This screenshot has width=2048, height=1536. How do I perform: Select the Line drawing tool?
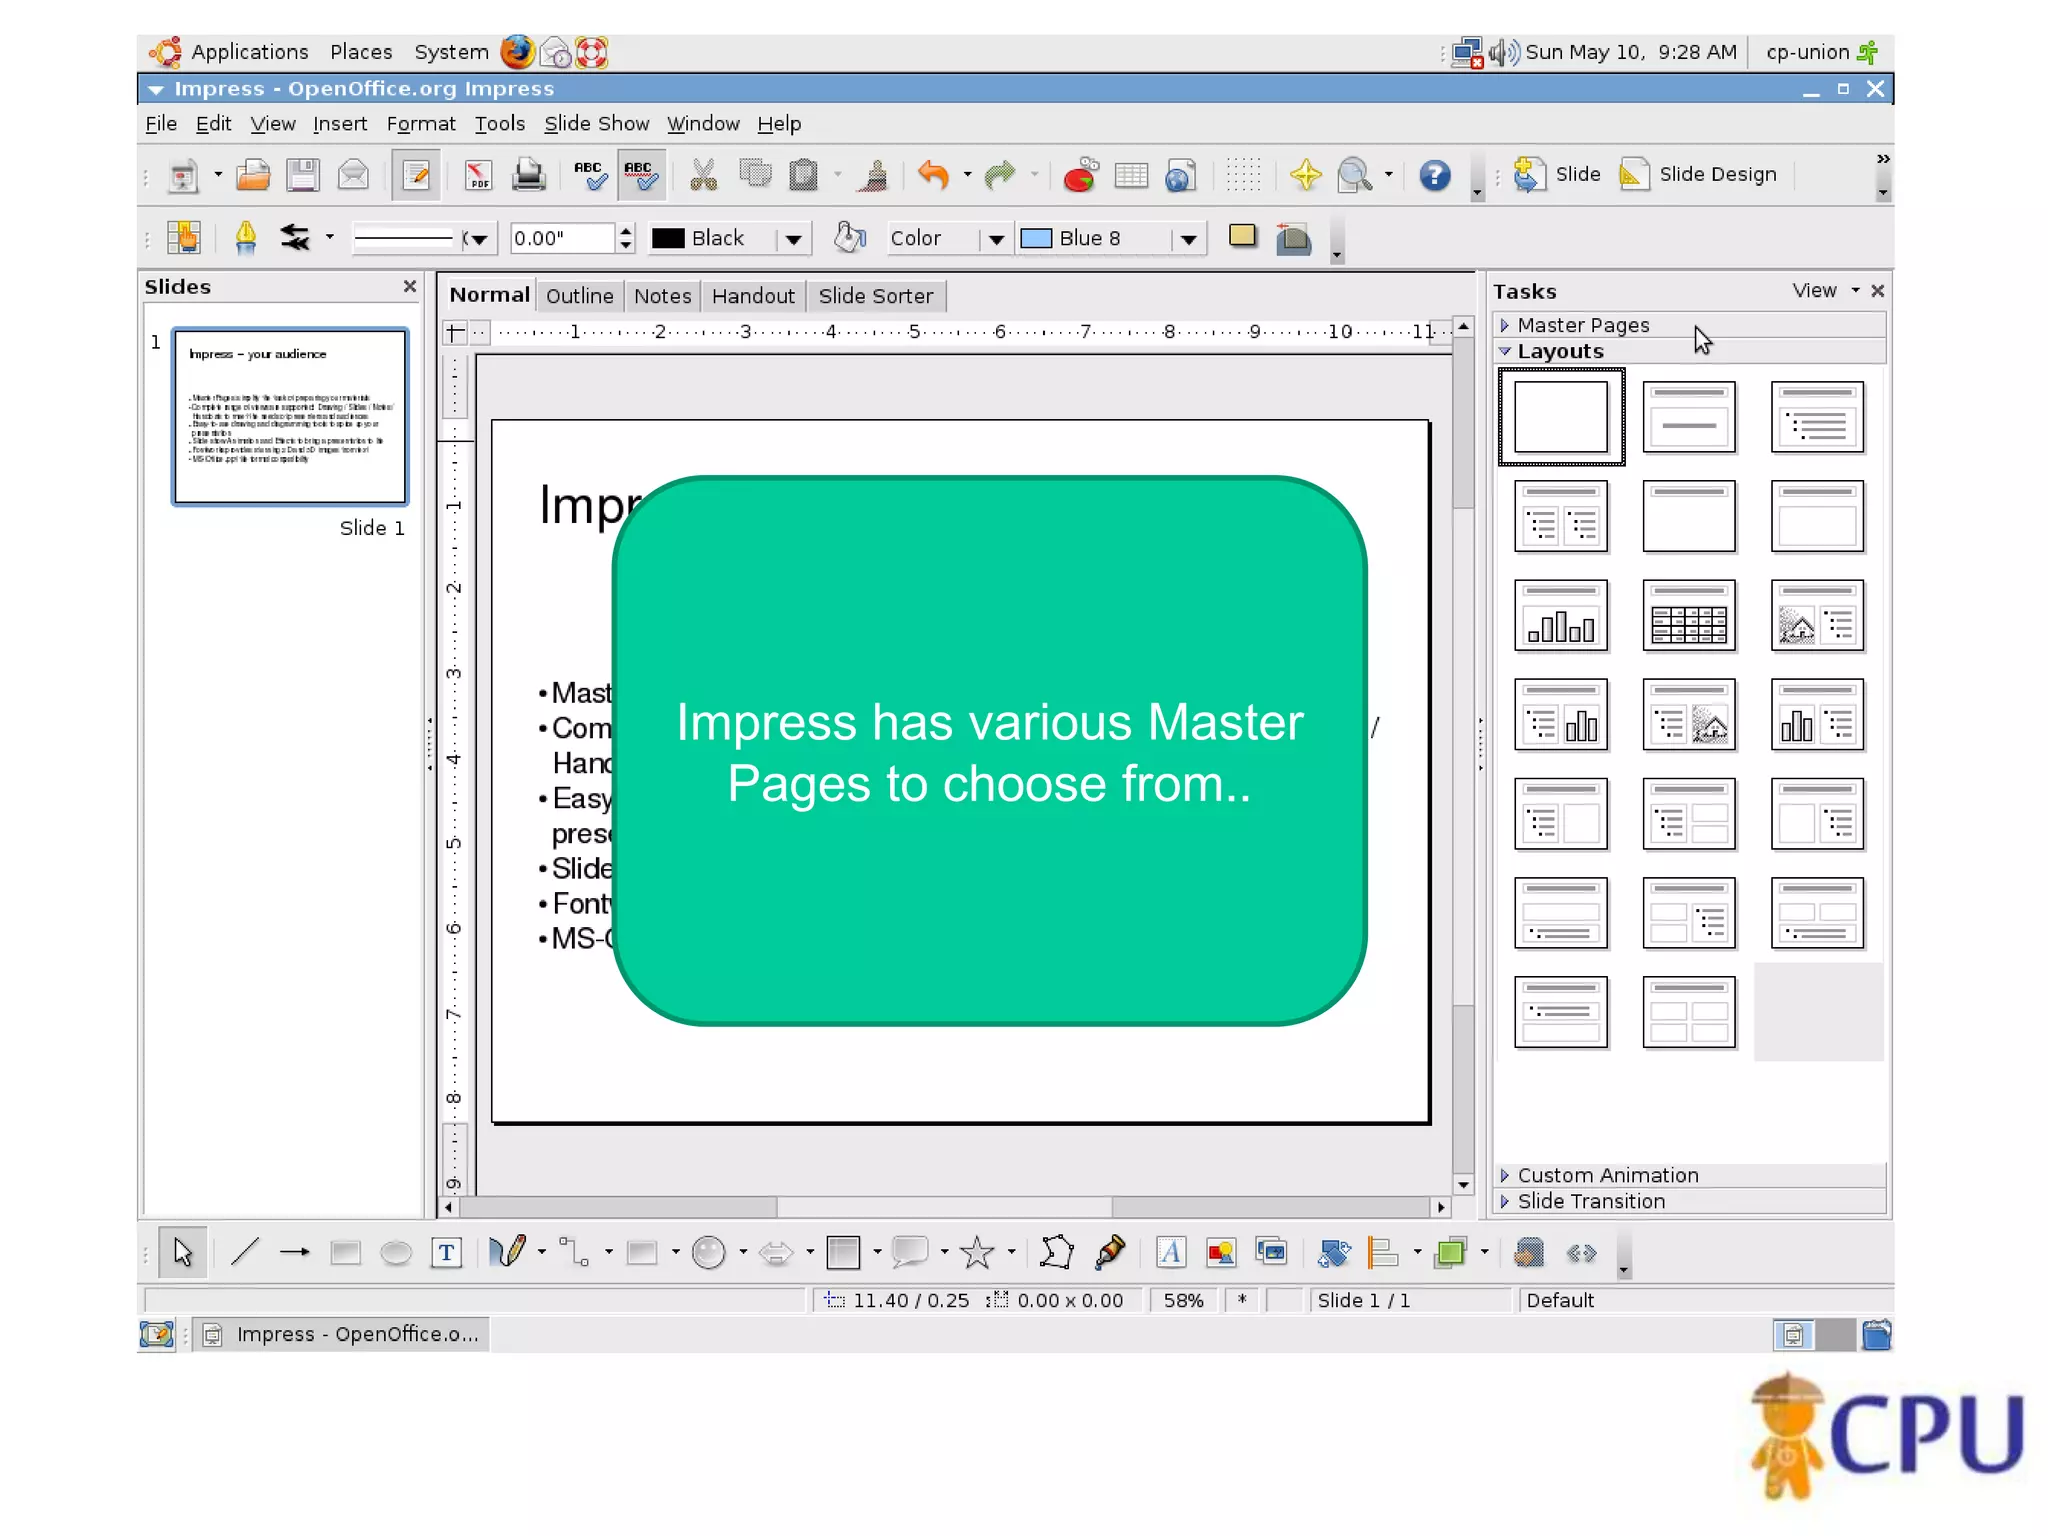click(x=244, y=1252)
